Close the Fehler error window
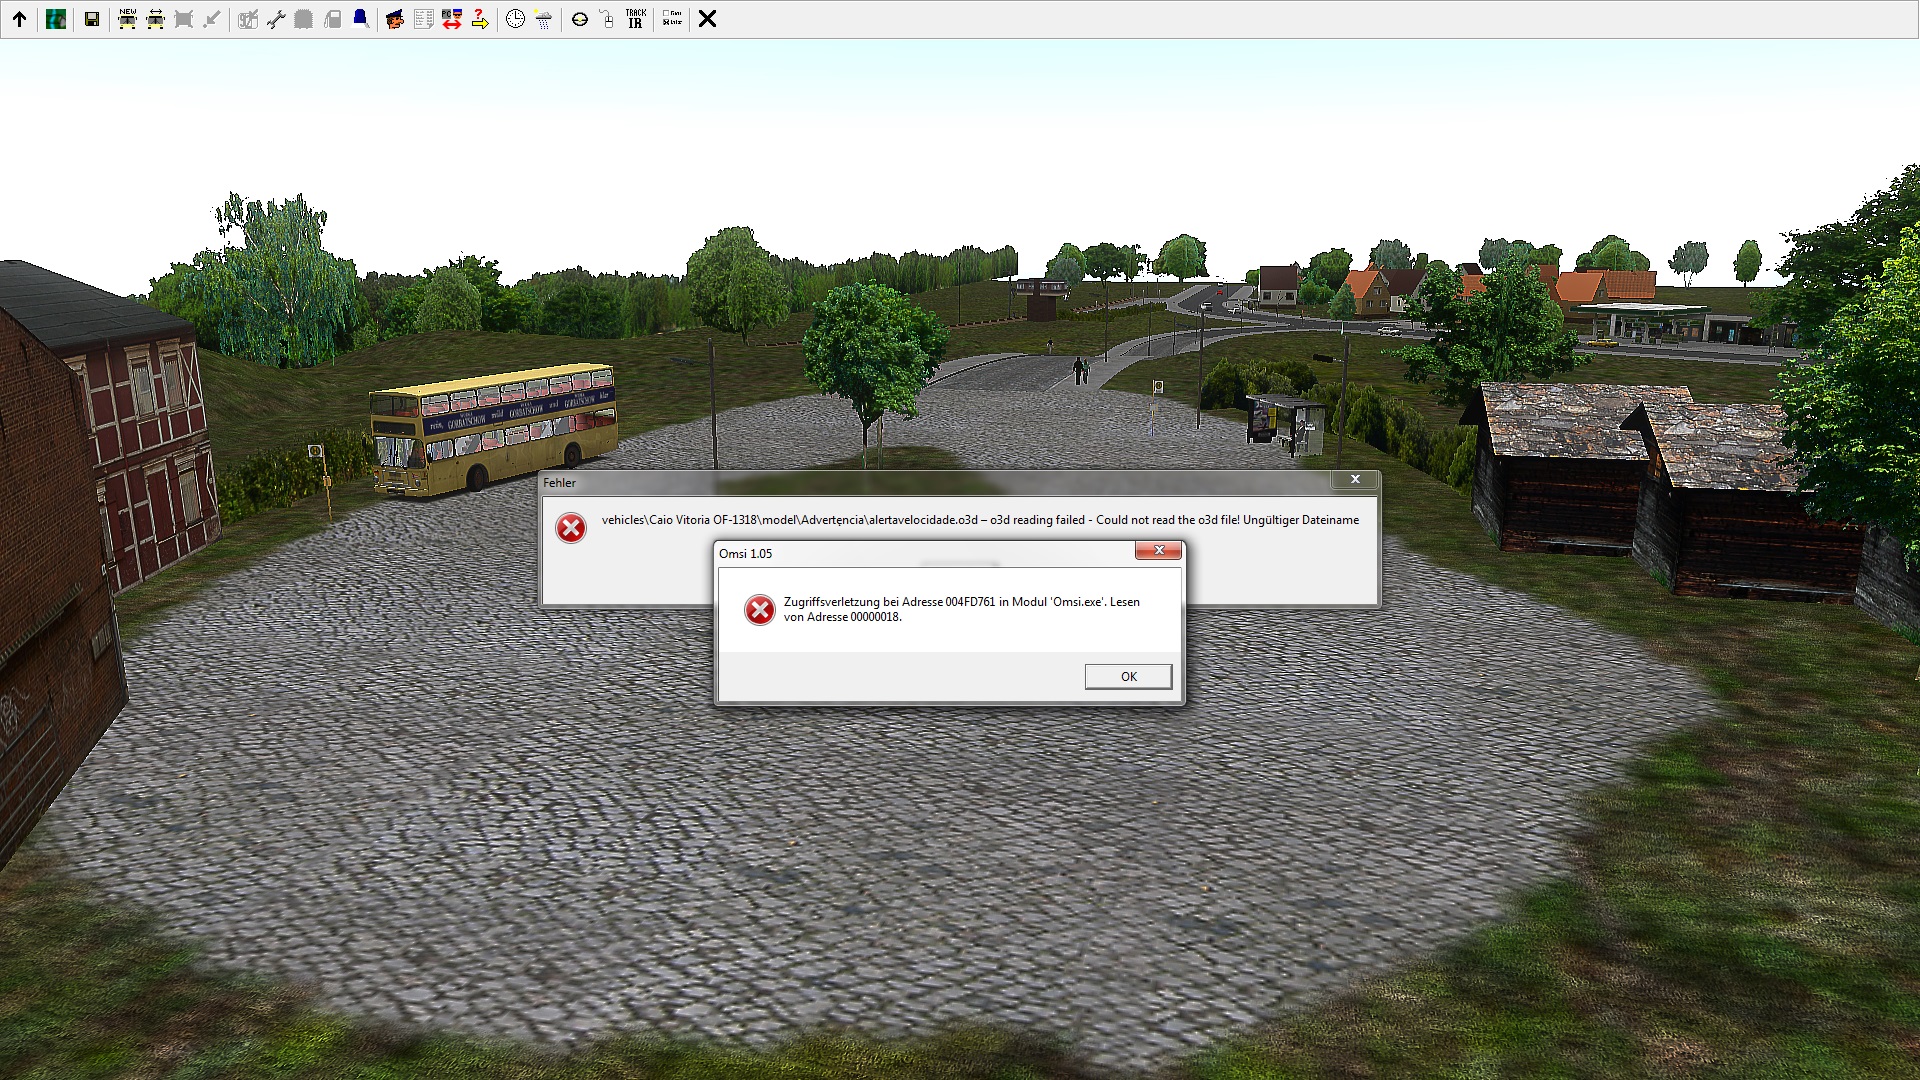The height and width of the screenshot is (1080, 1920). pyautogui.click(x=1354, y=480)
